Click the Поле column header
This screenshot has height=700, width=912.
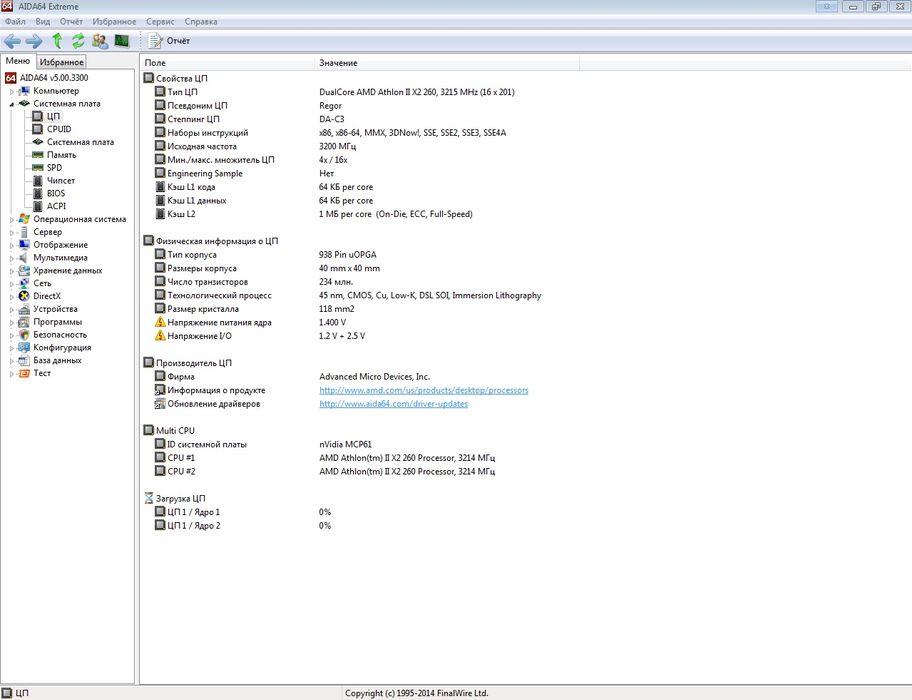tap(227, 63)
